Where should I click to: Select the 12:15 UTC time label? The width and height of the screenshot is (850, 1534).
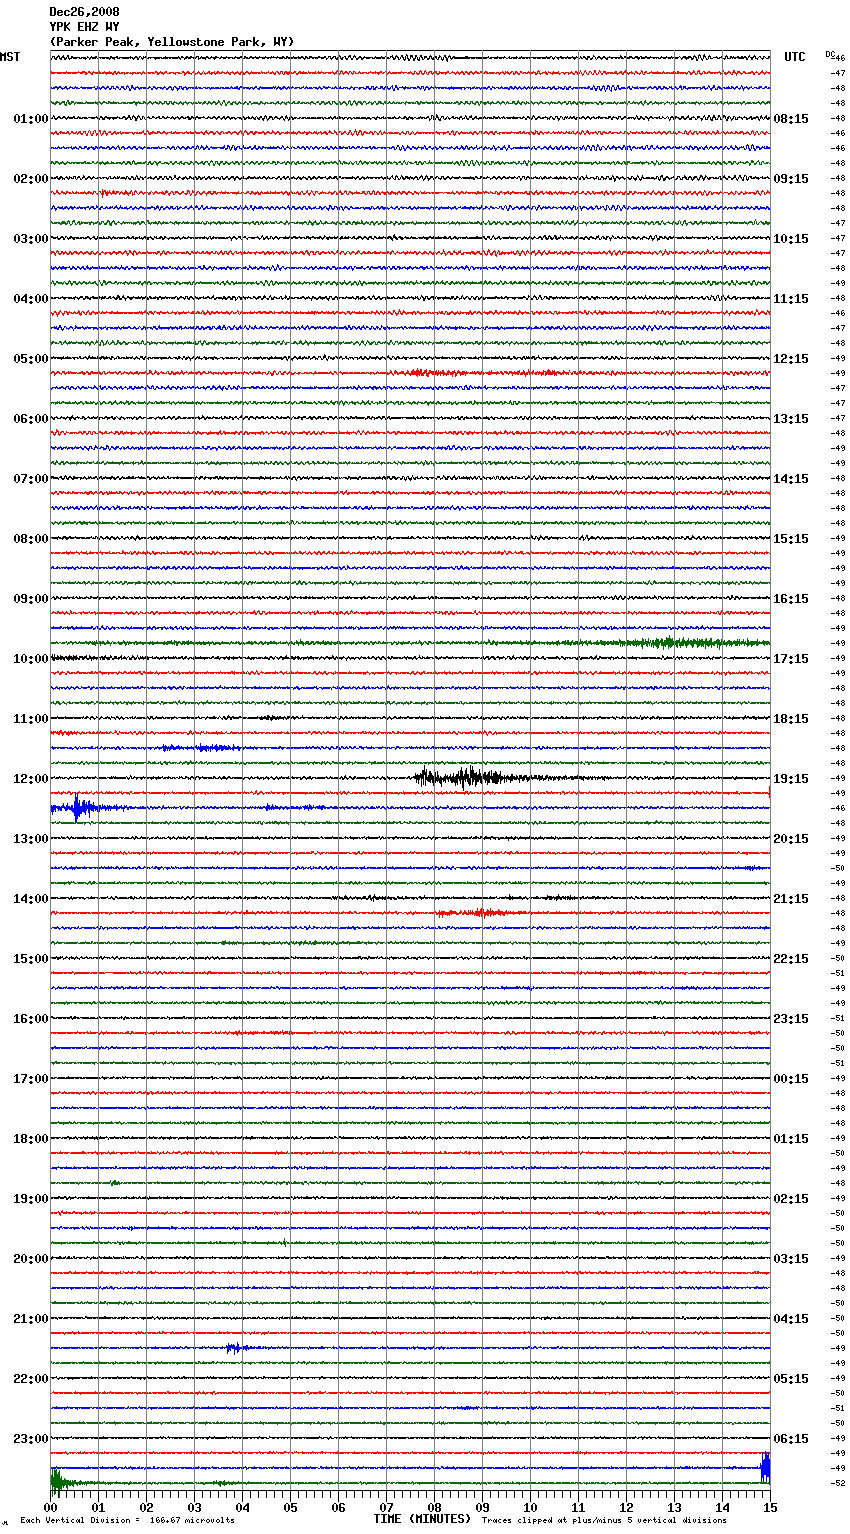tap(791, 359)
